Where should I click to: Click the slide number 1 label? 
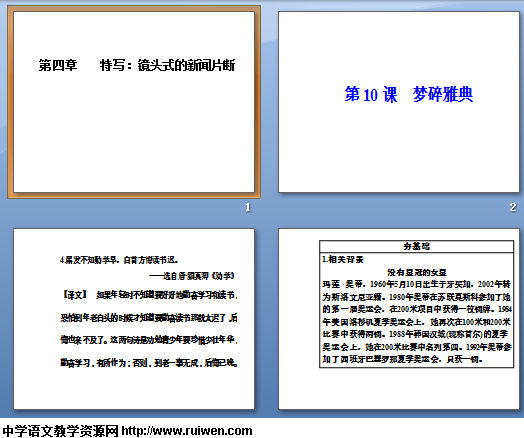click(x=248, y=207)
